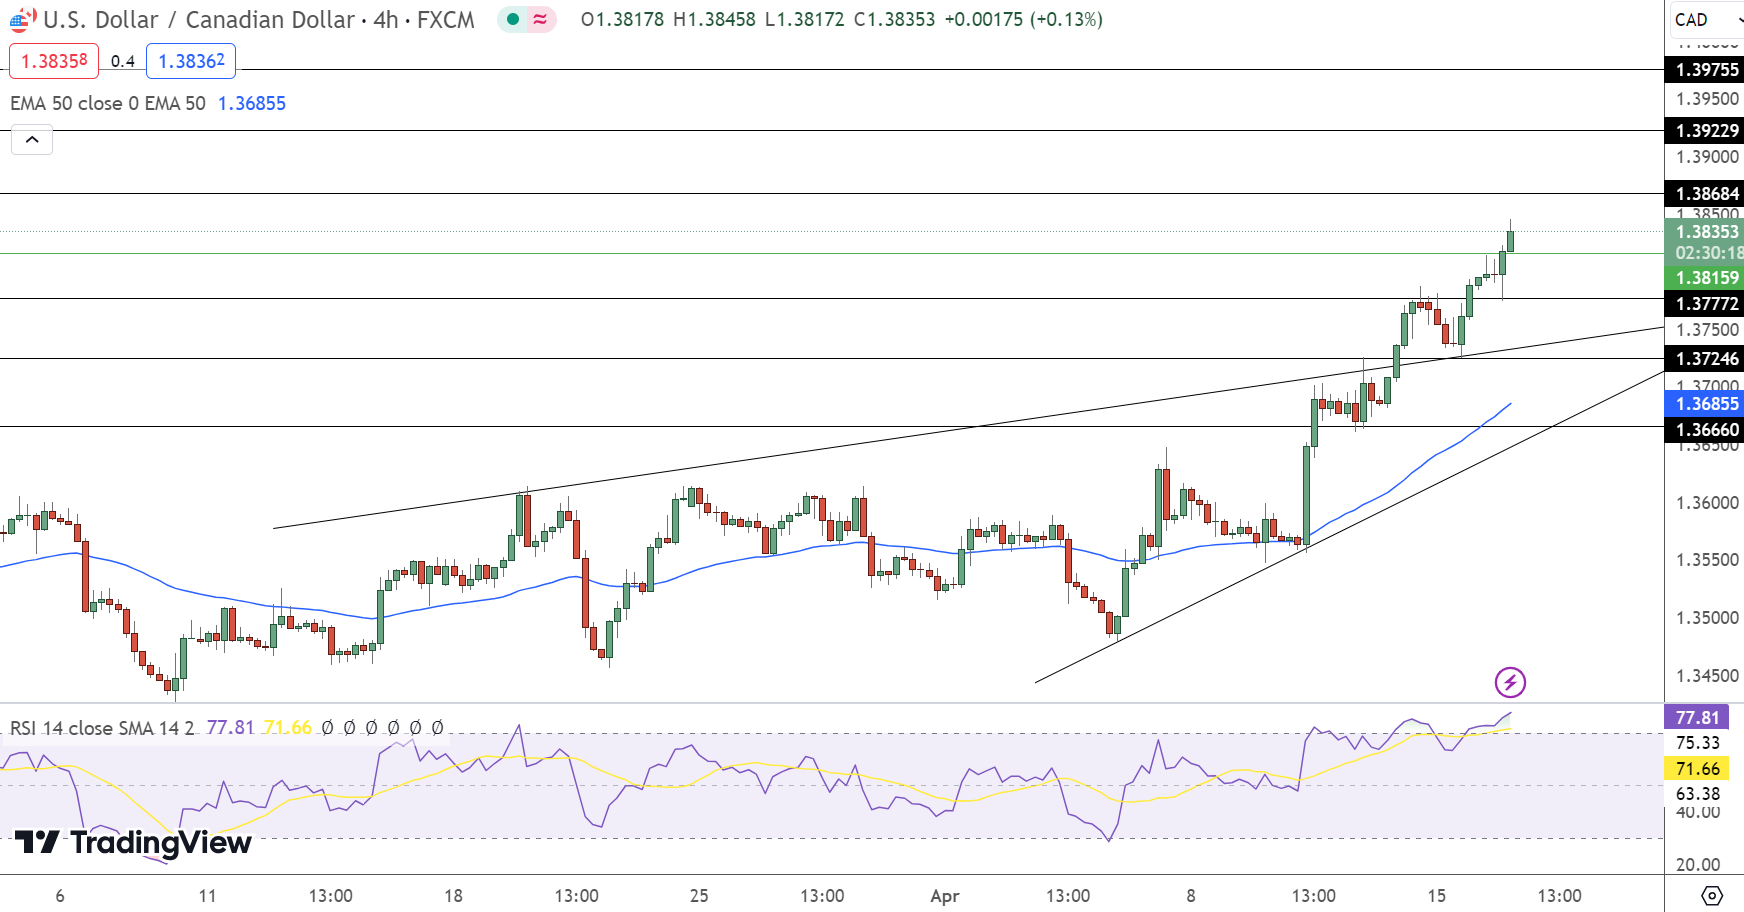Click the TradingView logo

[133, 843]
